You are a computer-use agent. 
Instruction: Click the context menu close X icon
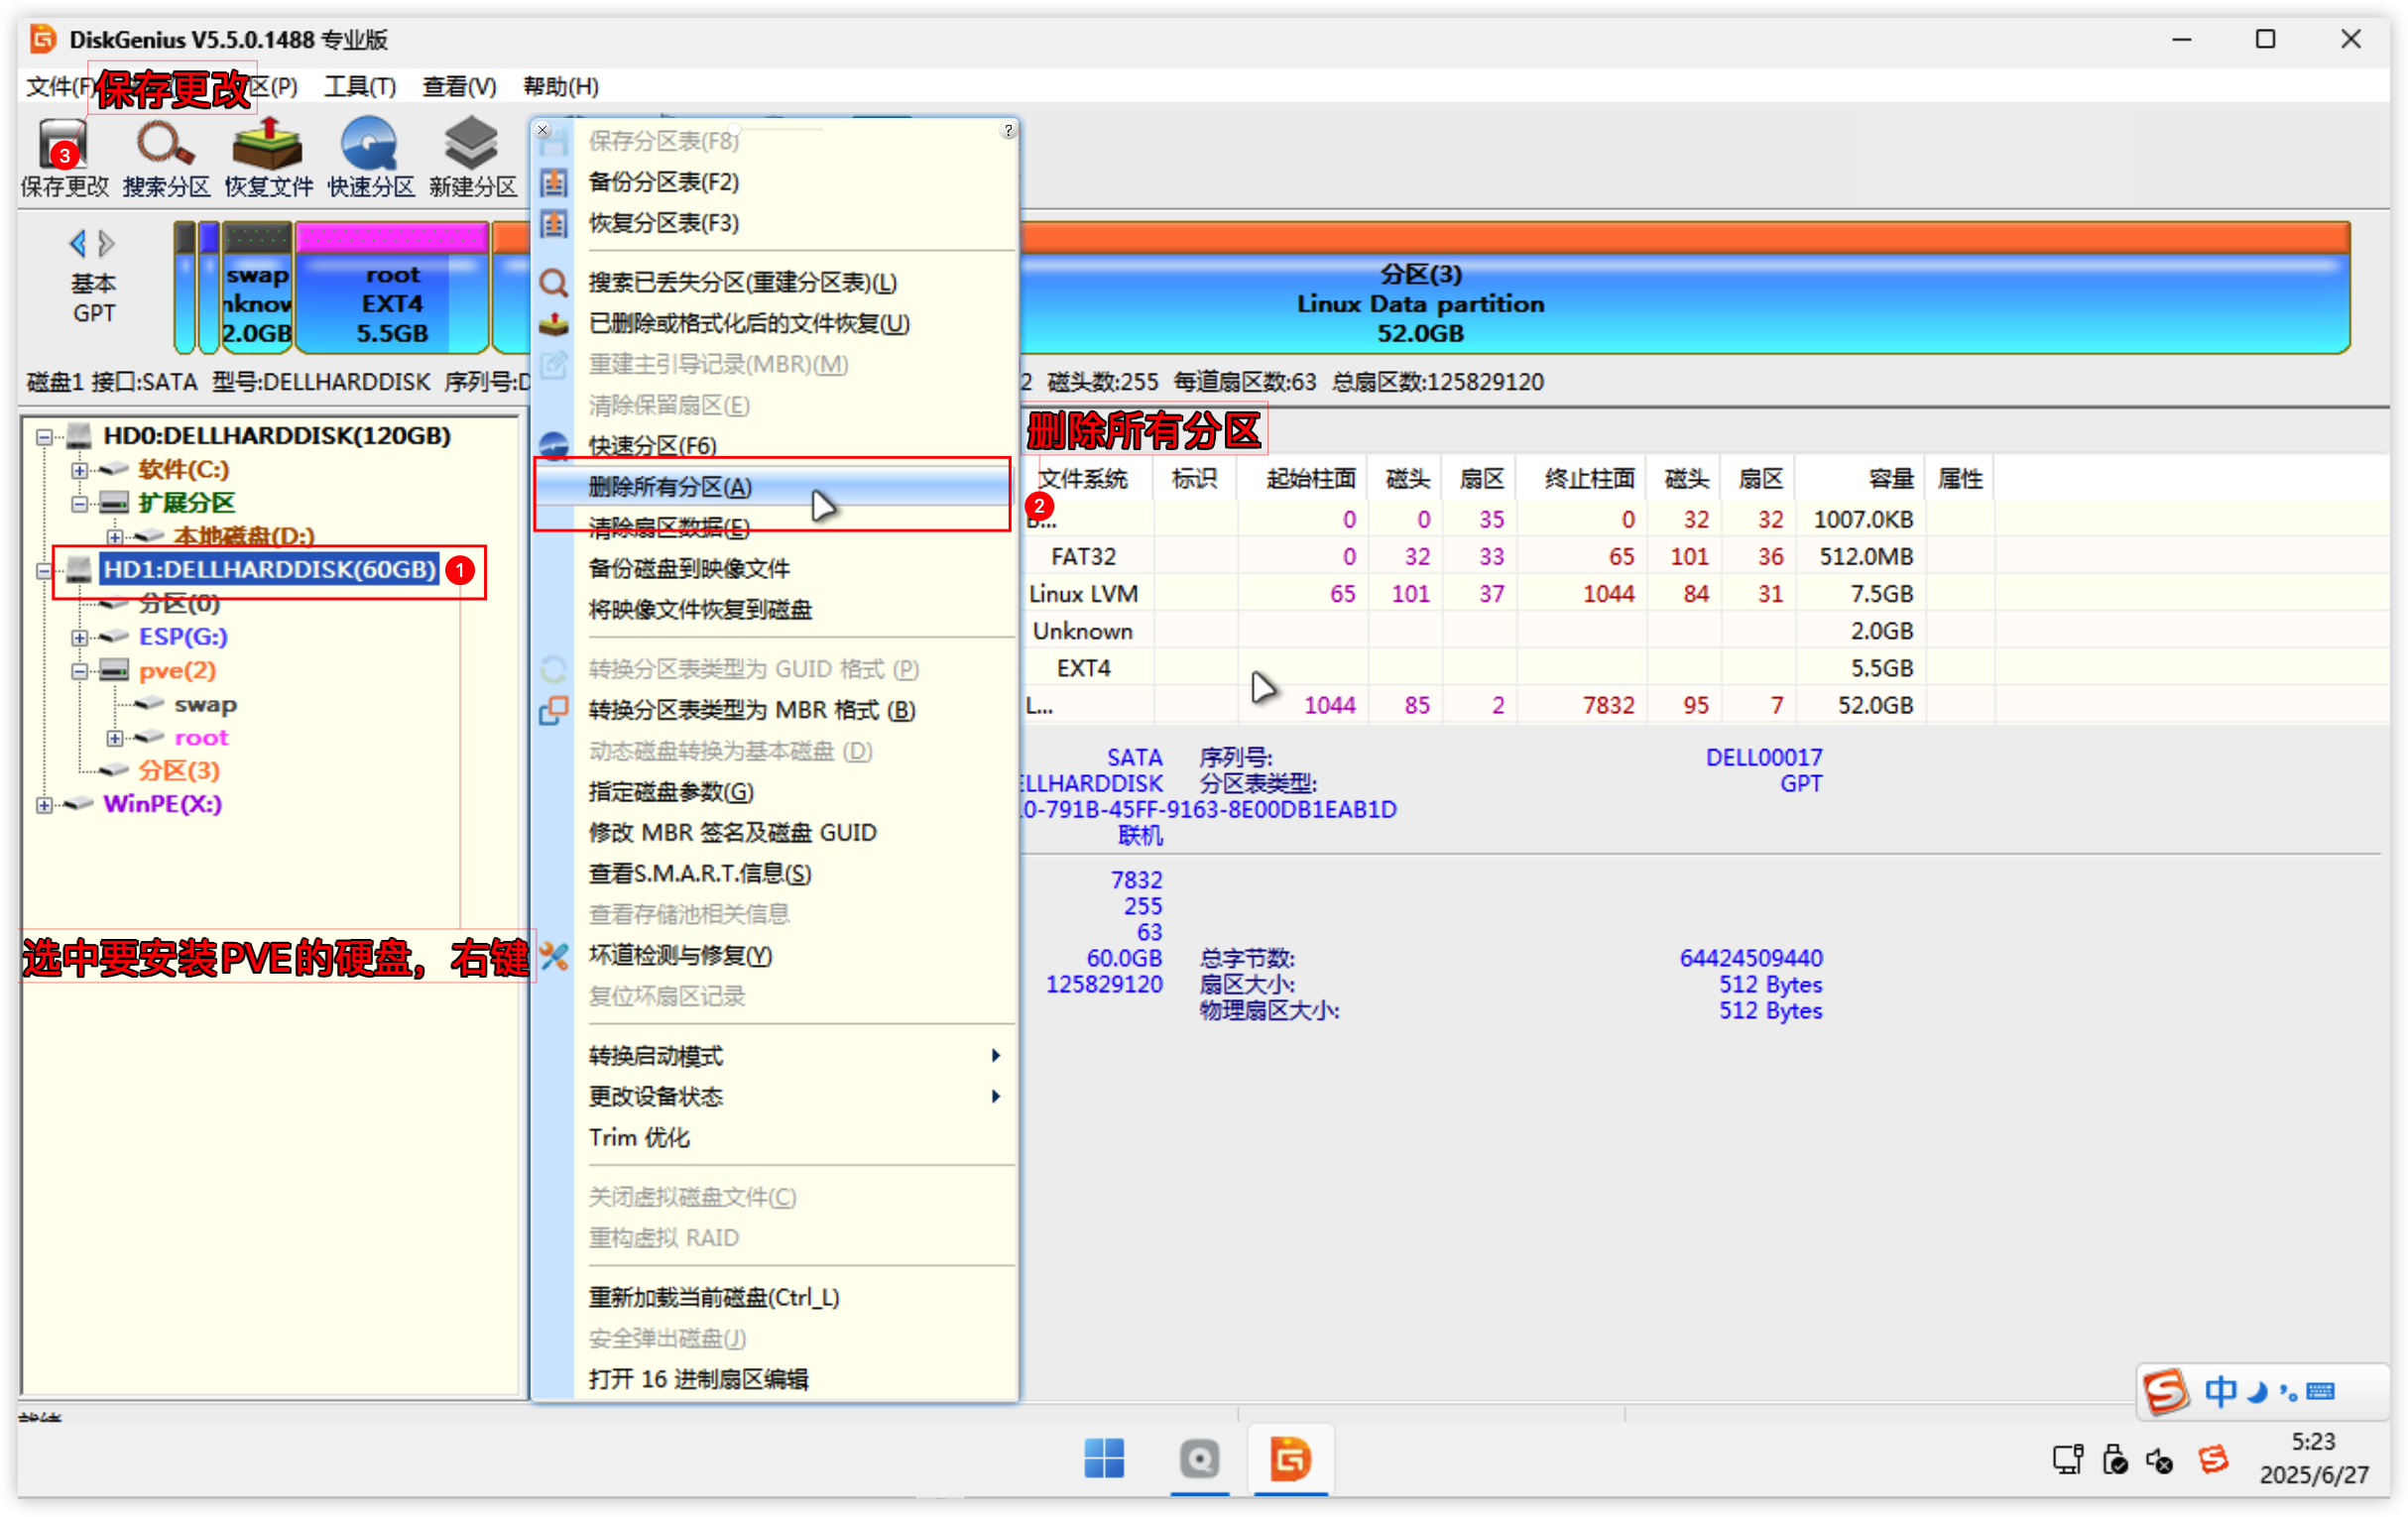pos(542,130)
